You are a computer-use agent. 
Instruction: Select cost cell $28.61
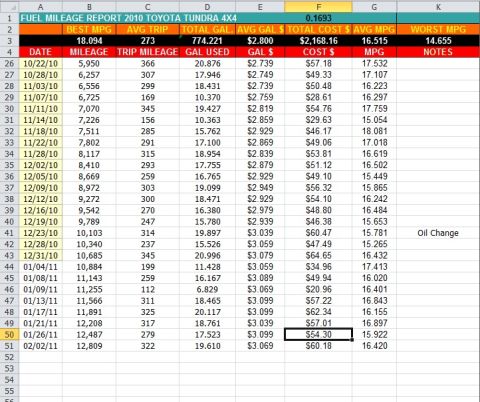[318, 97]
